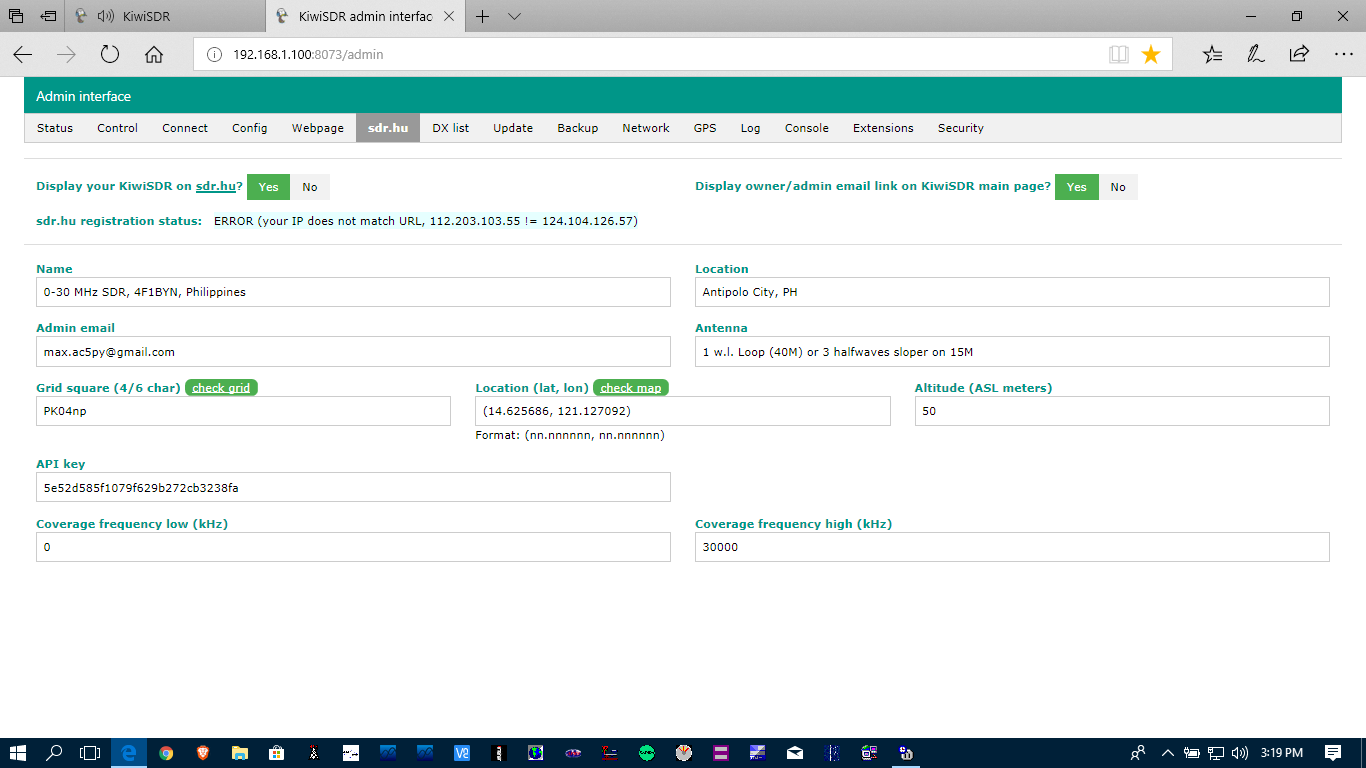This screenshot has width=1366, height=768.
Task: Follow the sdr.hu hyperlink
Action: coord(216,186)
